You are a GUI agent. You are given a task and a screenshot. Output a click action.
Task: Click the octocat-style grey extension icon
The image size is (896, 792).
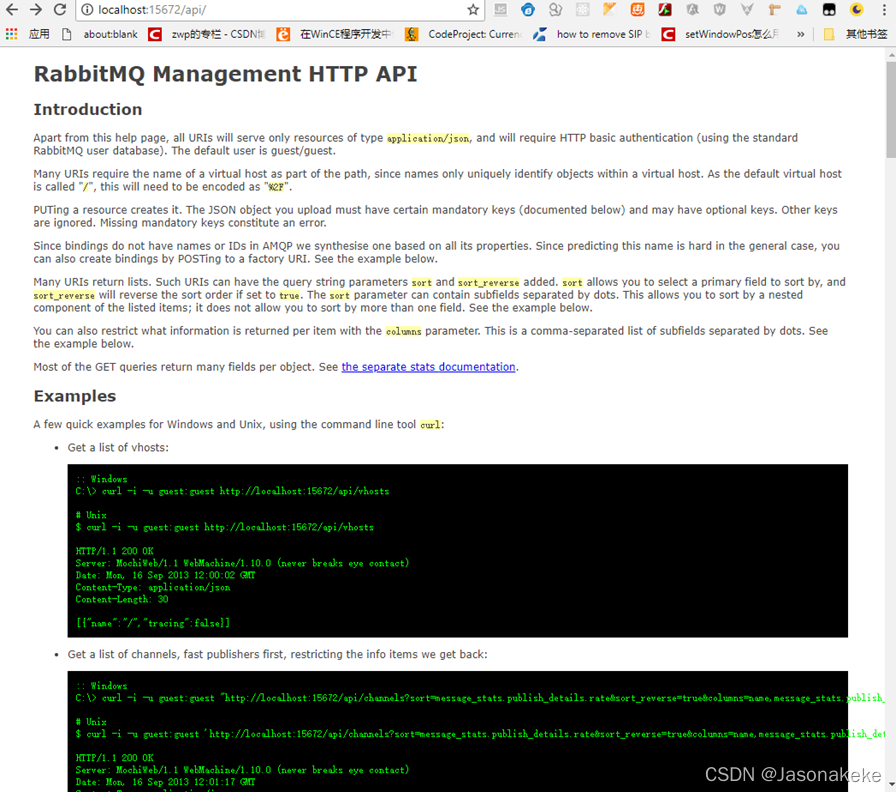click(557, 11)
